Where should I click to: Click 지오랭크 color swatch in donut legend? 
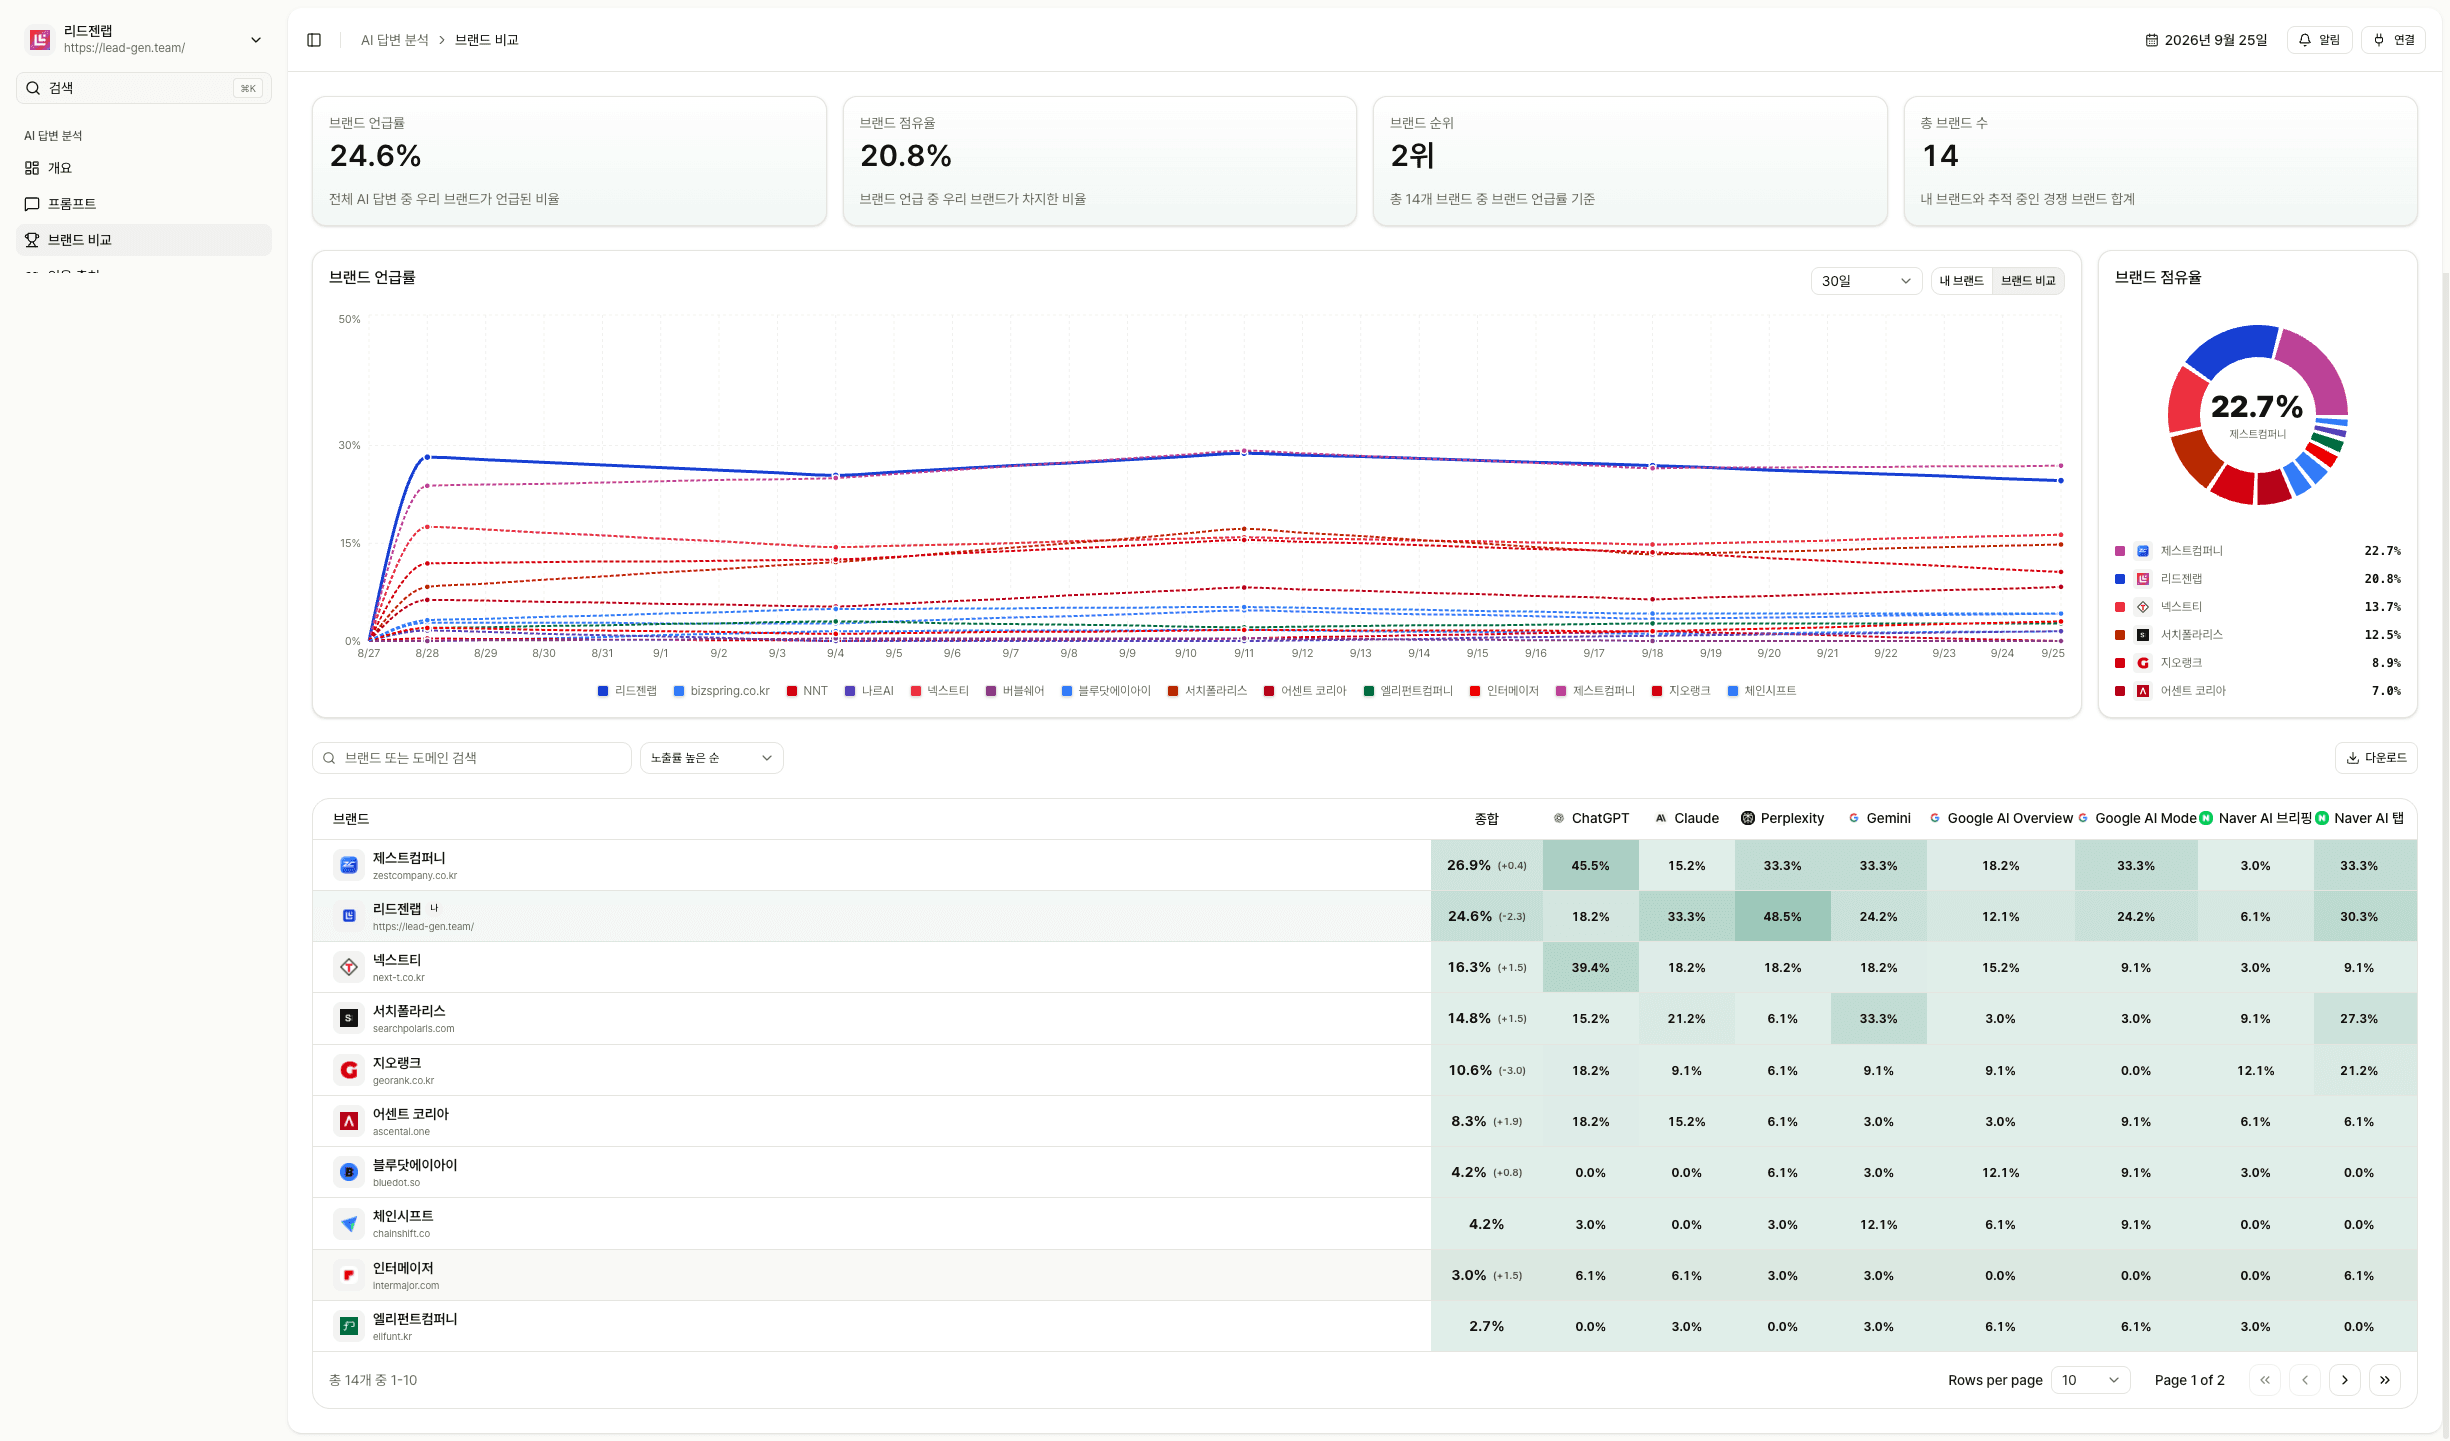click(2120, 663)
